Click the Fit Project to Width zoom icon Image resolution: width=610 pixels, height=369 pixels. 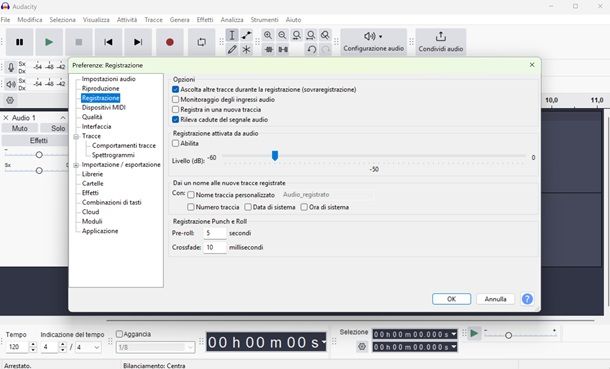(x=311, y=35)
